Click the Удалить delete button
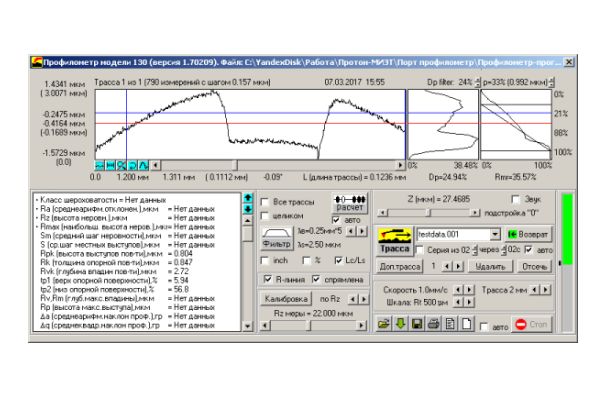Image resolution: width=600 pixels, height=400 pixels. (490, 266)
